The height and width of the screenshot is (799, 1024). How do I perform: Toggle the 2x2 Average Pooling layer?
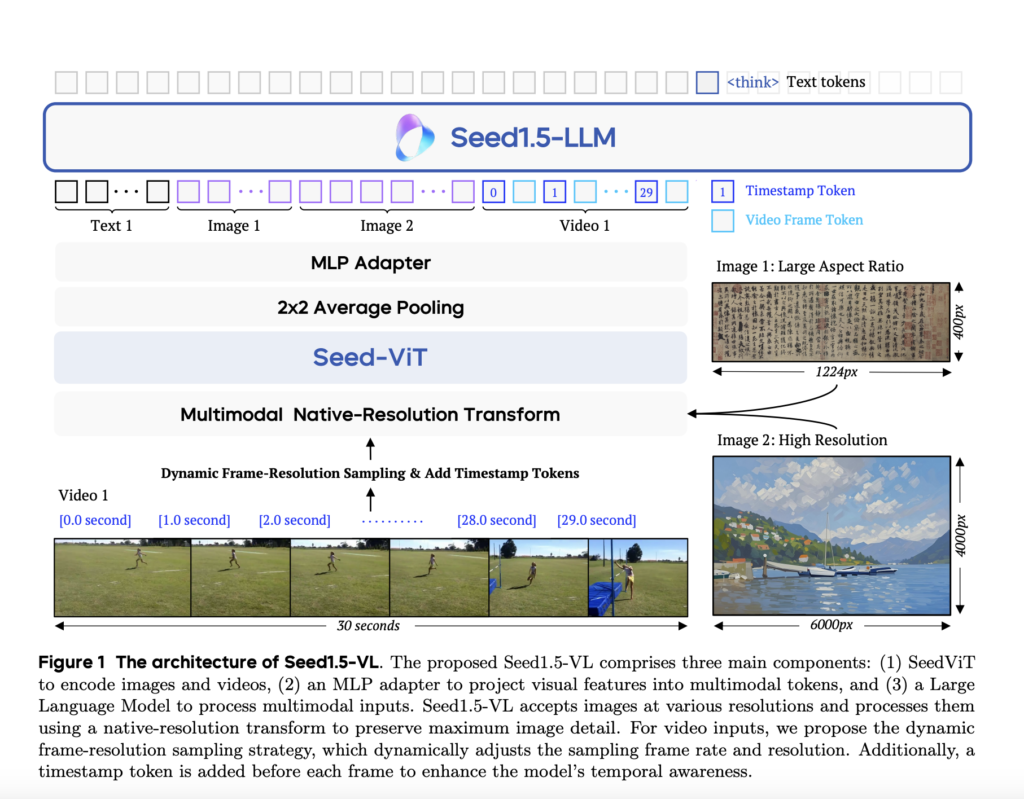click(x=370, y=308)
